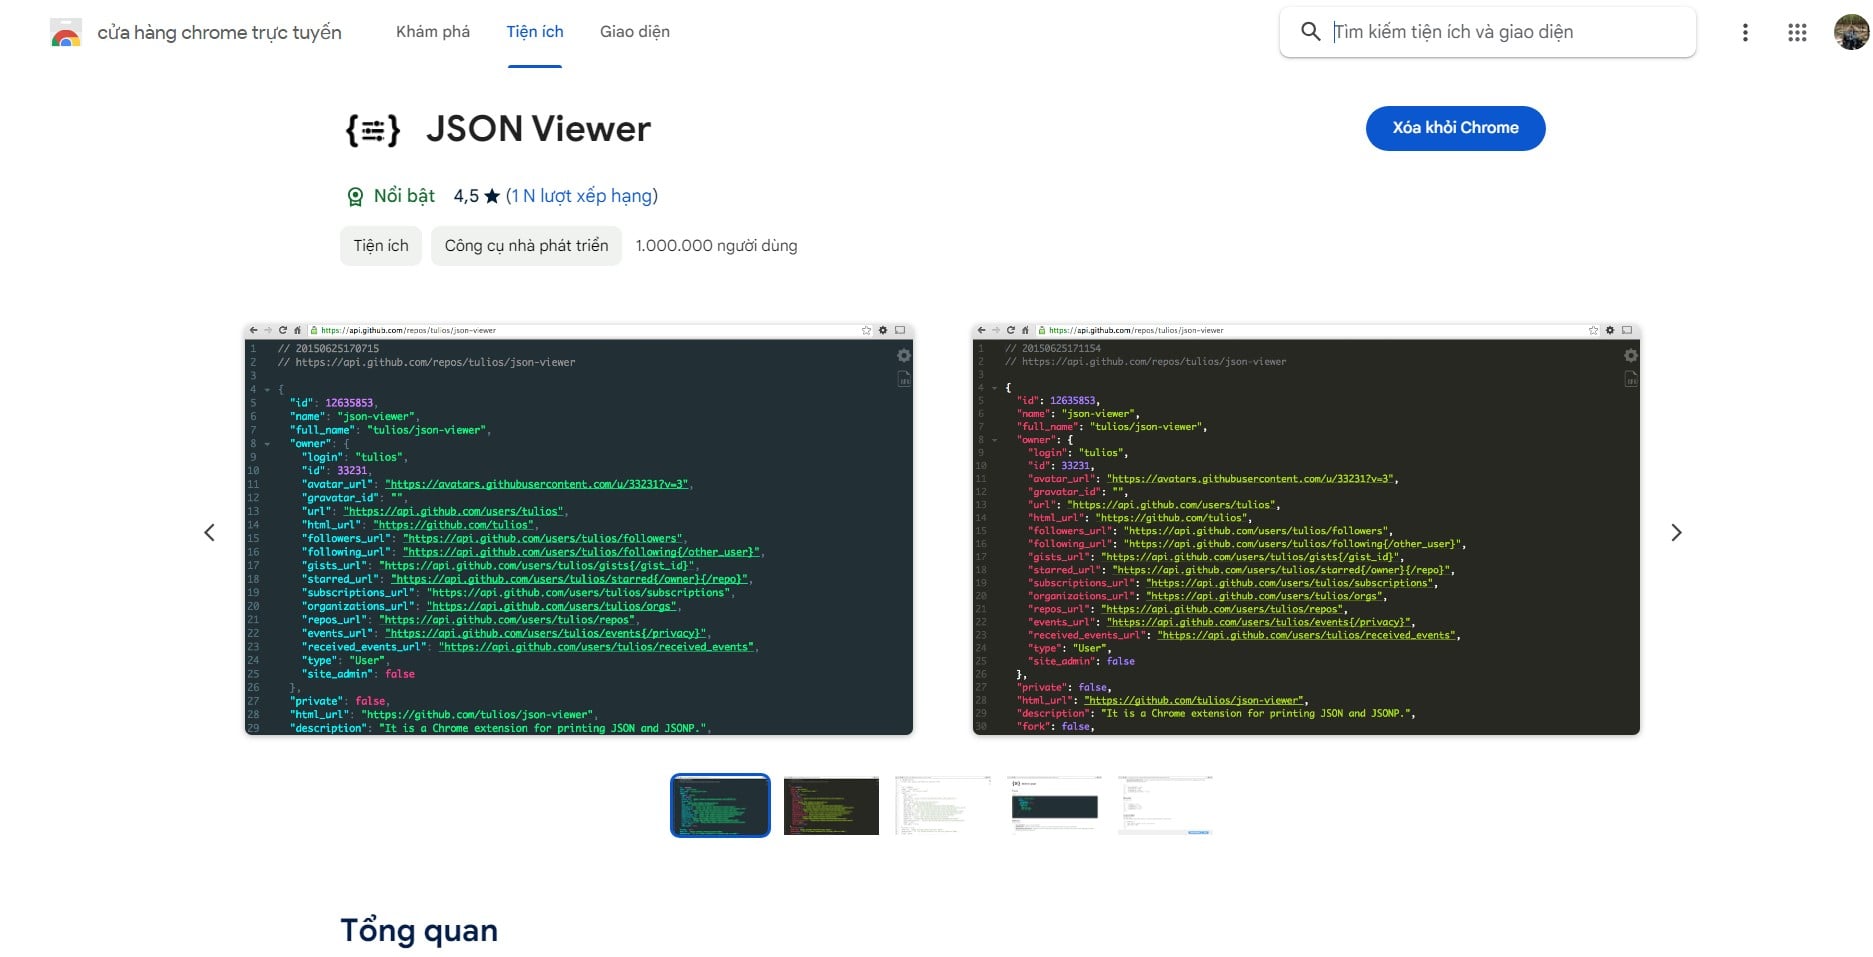Click the Nổi bật featured badge
The image size is (1873, 957).
coord(391,196)
